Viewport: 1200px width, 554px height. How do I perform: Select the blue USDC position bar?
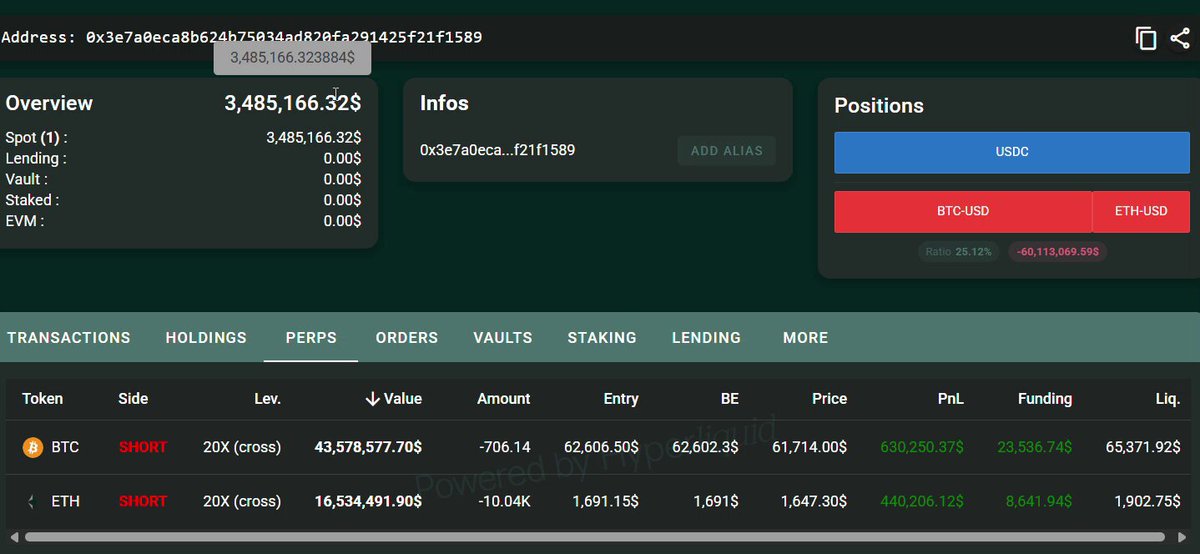(1012, 152)
